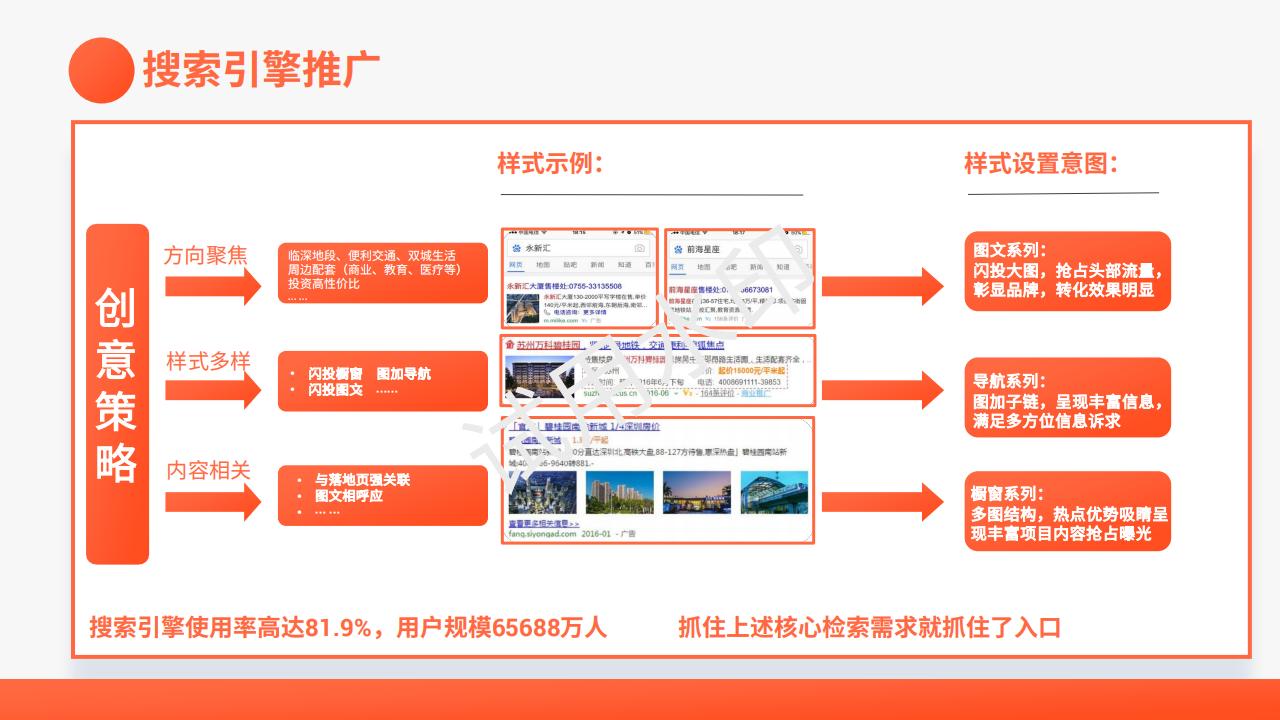The image size is (1280, 720).
Task: Click the Baidu paw icon in 永新汇 search bar
Action: 516,248
